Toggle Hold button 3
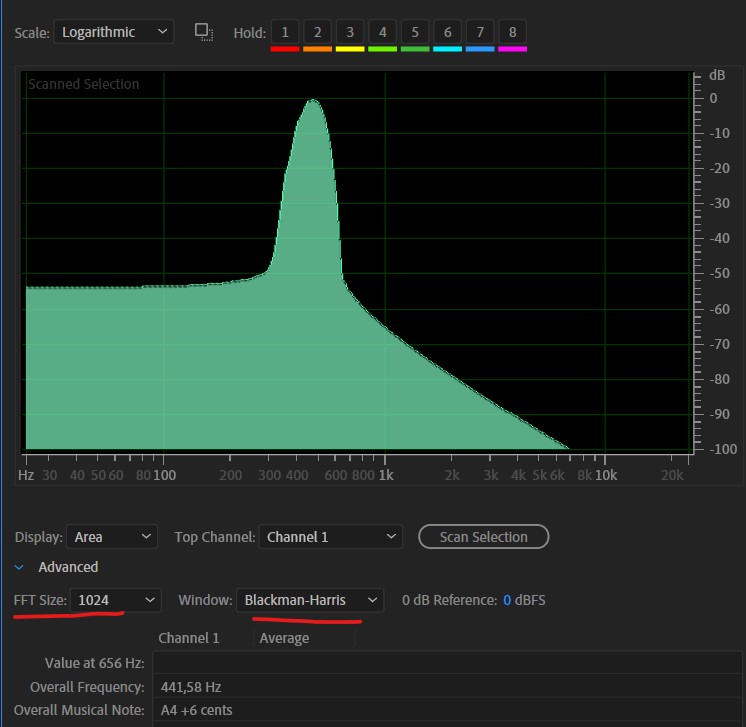 [x=350, y=32]
